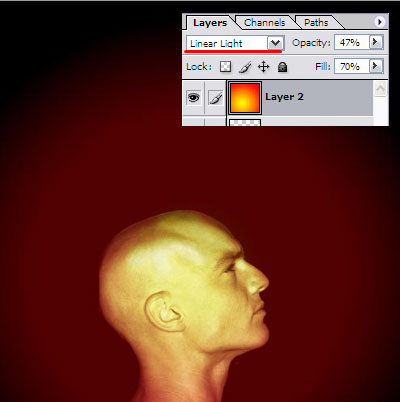Image resolution: width=400 pixels, height=402 pixels.
Task: Select the Layers tab
Action: tap(210, 23)
